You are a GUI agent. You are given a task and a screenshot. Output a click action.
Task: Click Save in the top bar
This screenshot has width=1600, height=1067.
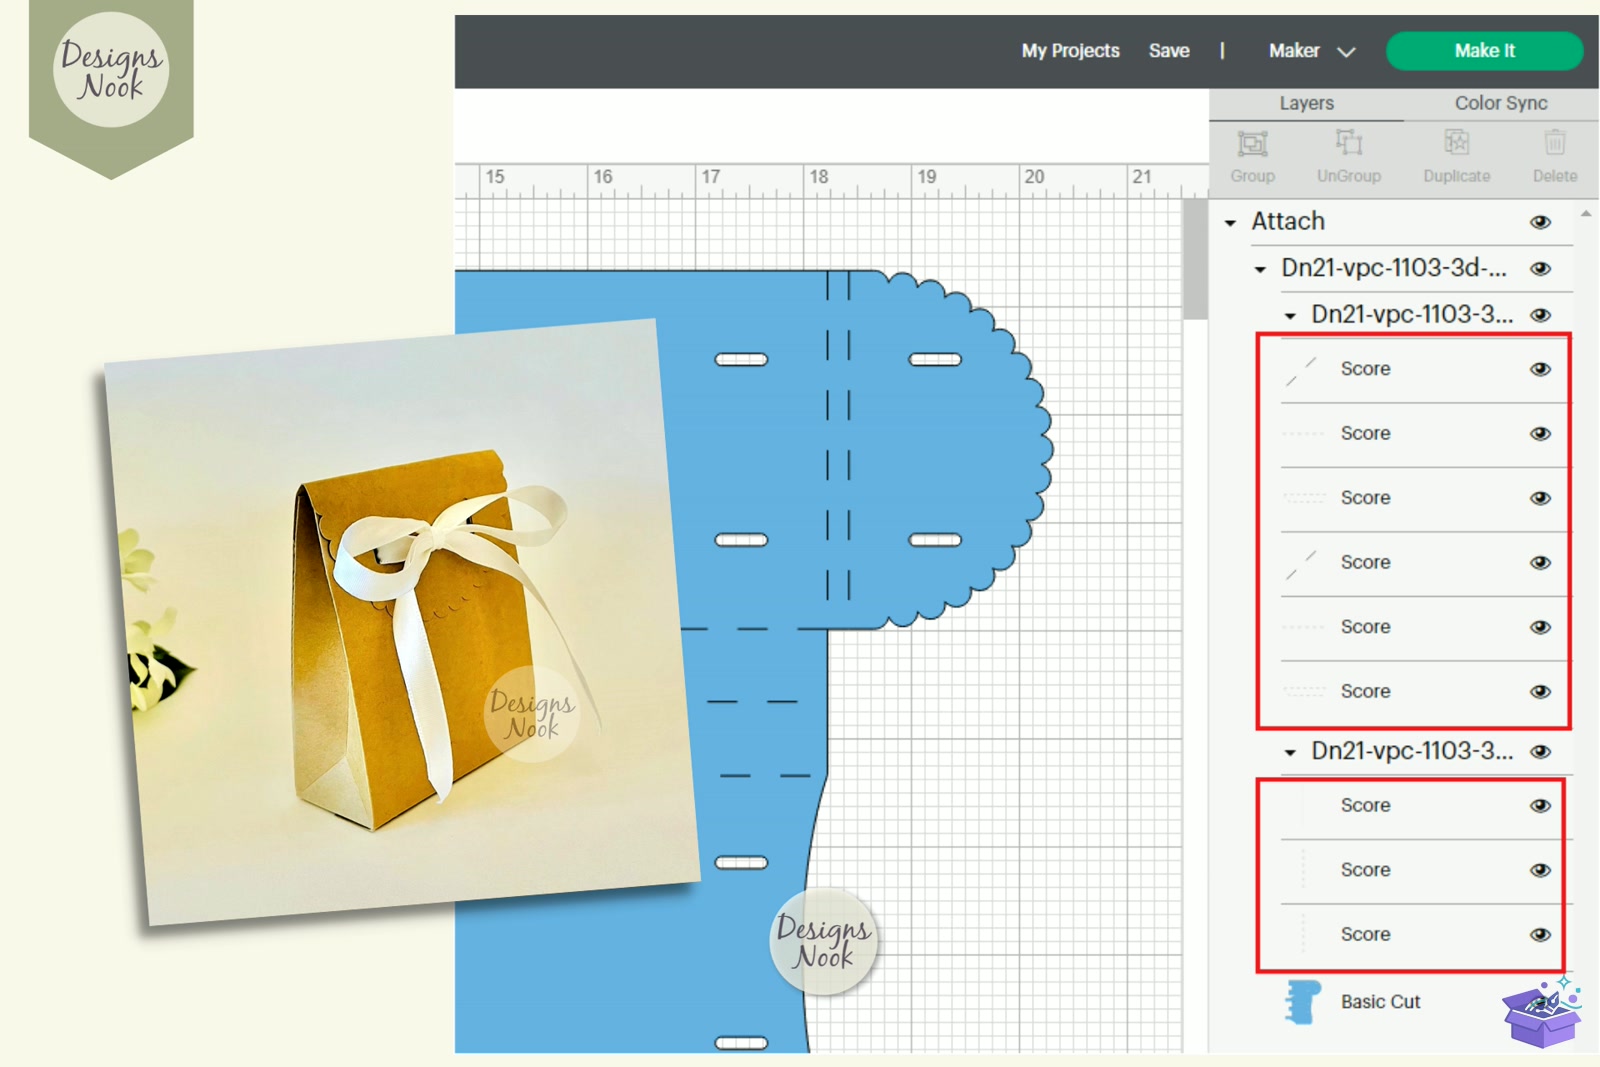[x=1169, y=51]
